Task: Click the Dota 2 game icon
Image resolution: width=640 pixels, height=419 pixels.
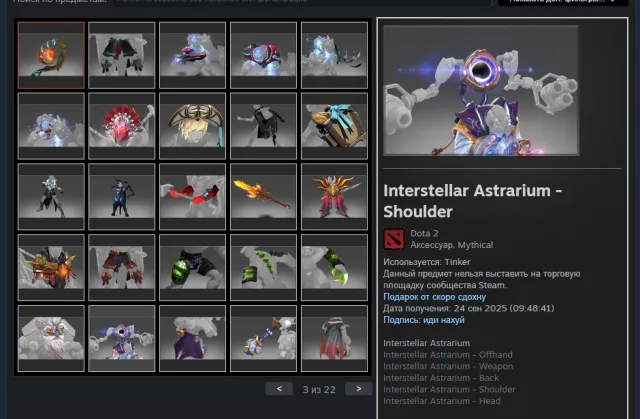Action: click(394, 239)
